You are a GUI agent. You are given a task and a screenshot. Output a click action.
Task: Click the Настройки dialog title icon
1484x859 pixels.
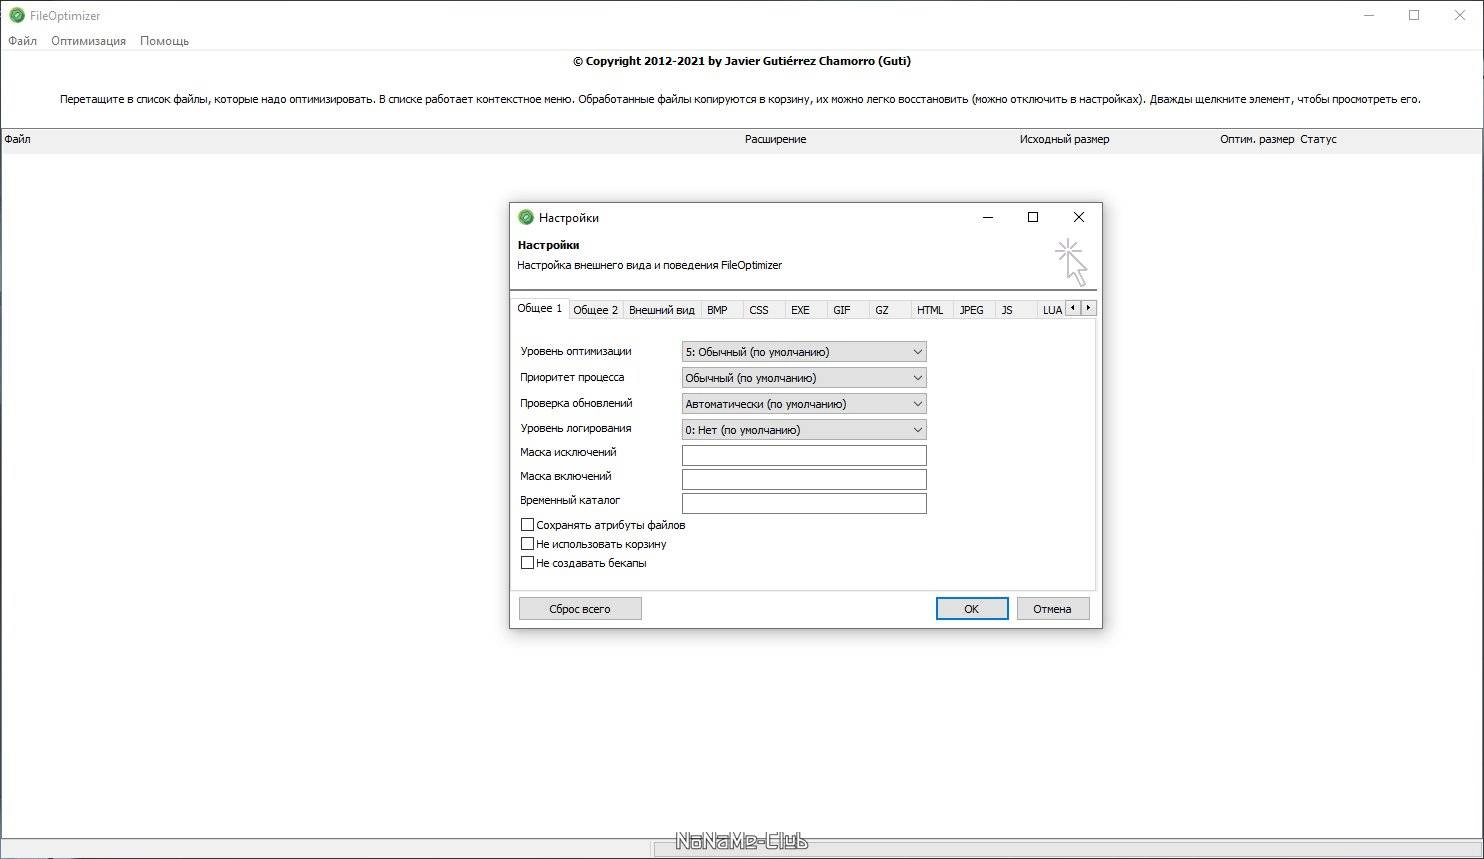(526, 217)
